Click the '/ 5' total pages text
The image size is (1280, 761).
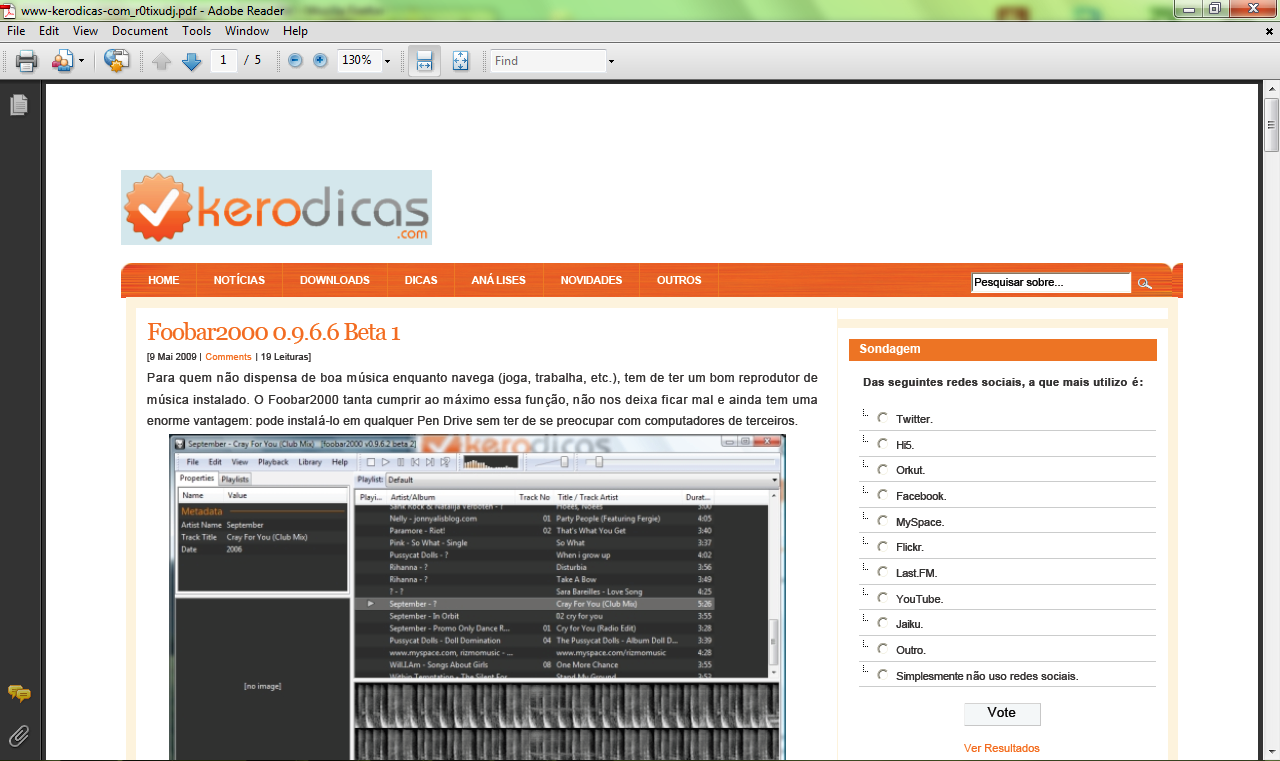[x=253, y=60]
